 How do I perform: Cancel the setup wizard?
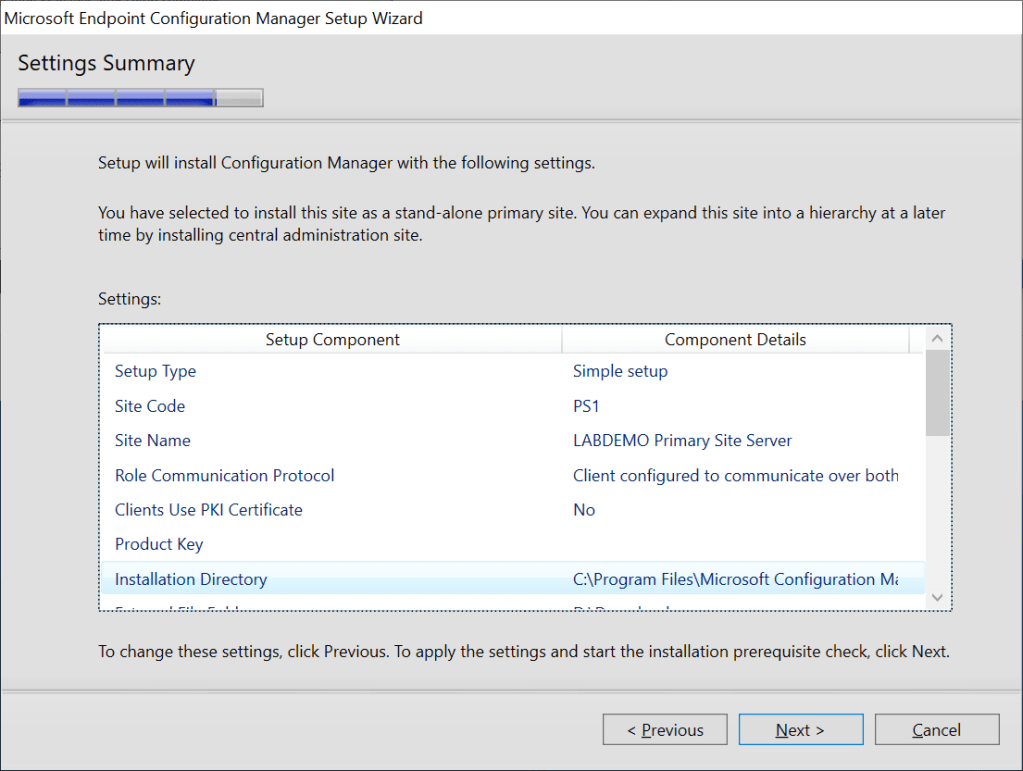point(936,730)
